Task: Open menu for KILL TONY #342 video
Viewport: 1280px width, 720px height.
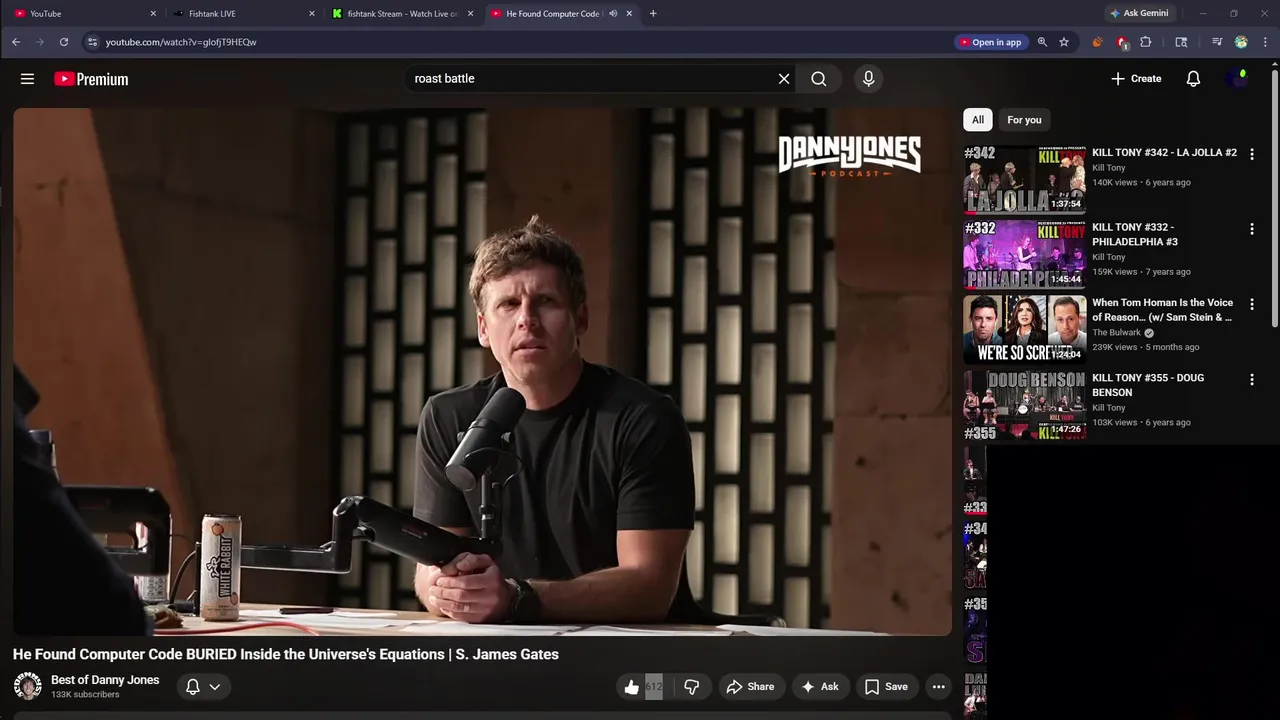Action: point(1251,154)
